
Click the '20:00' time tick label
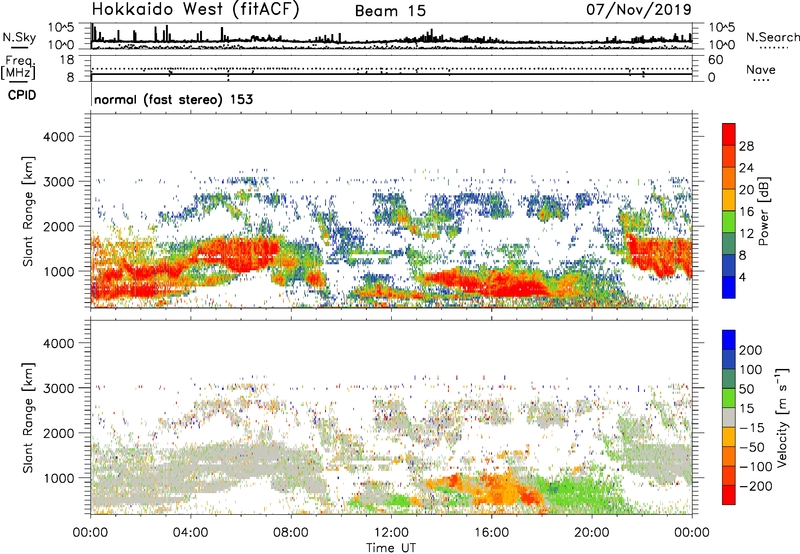tap(591, 533)
